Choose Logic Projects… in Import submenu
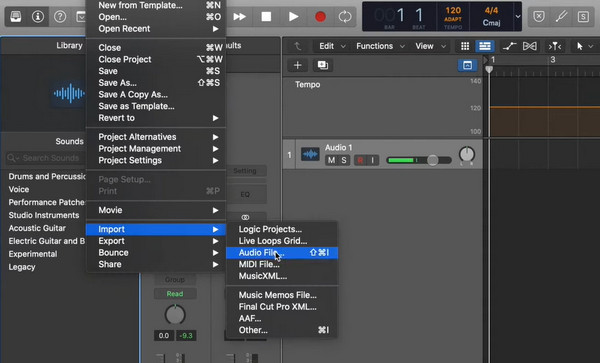 (x=282, y=229)
